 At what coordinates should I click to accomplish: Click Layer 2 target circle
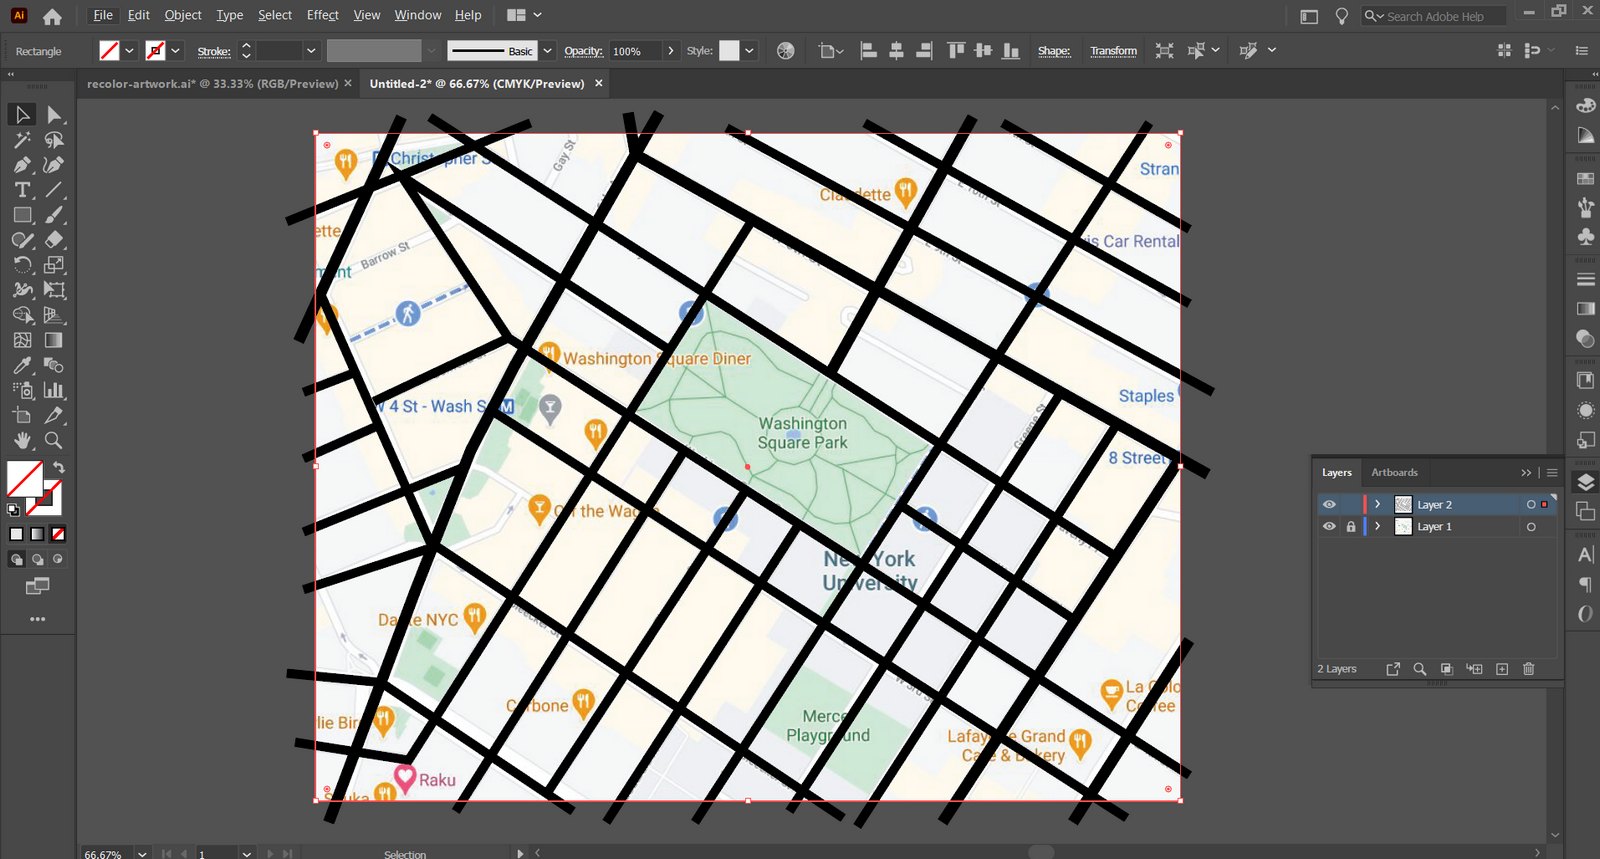point(1531,505)
